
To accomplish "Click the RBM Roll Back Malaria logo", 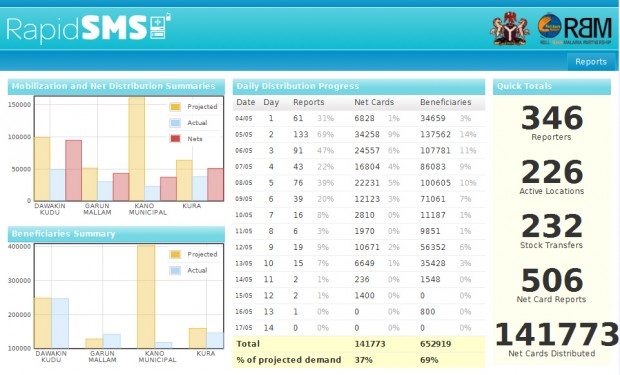I will coord(575,29).
